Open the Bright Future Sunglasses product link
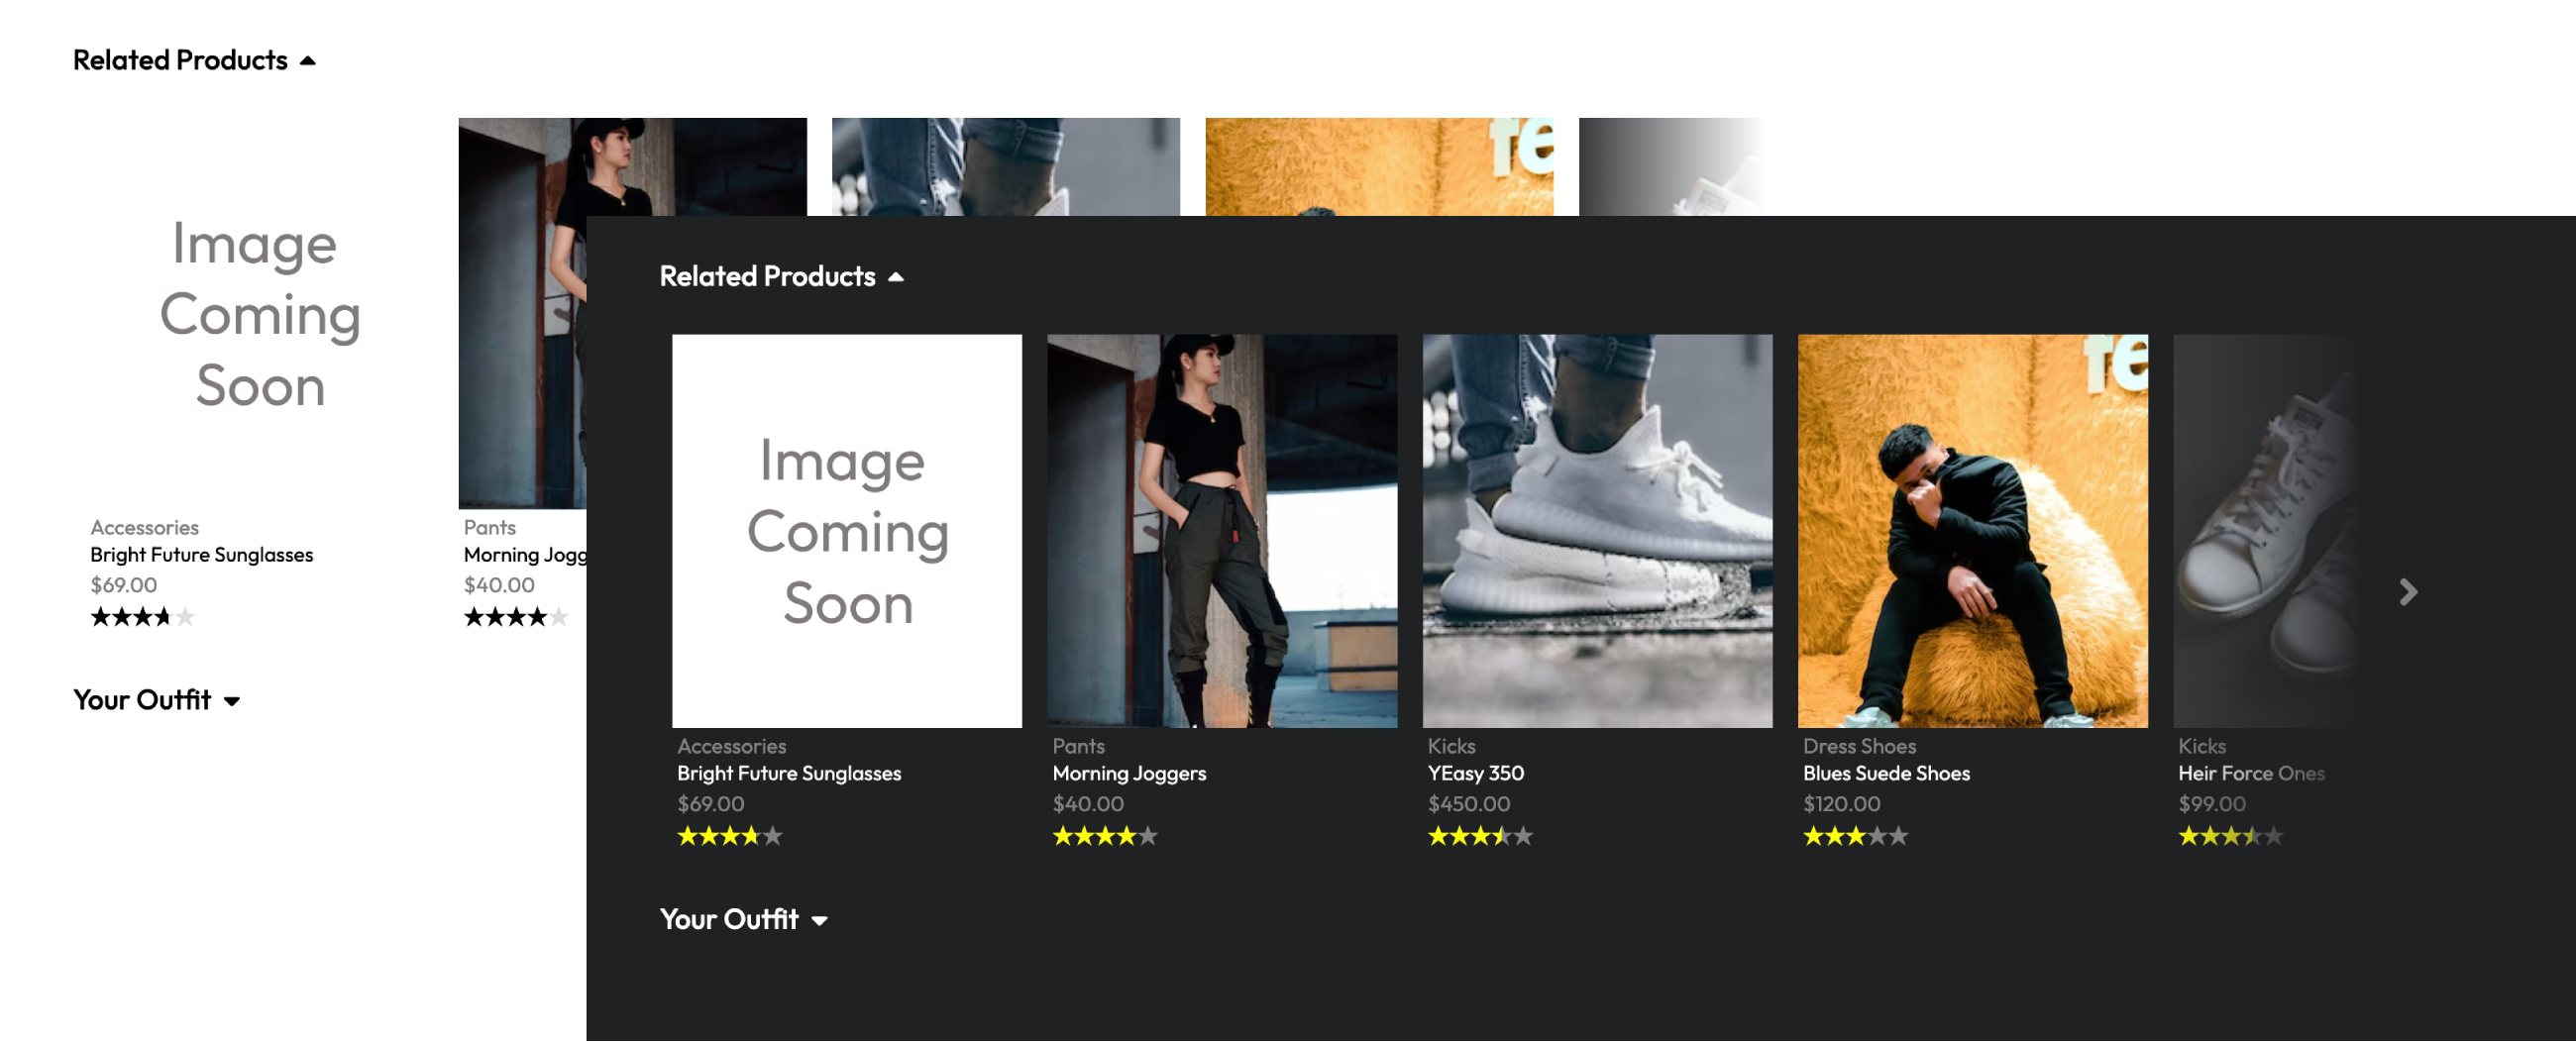The height and width of the screenshot is (1042, 2576). [789, 773]
